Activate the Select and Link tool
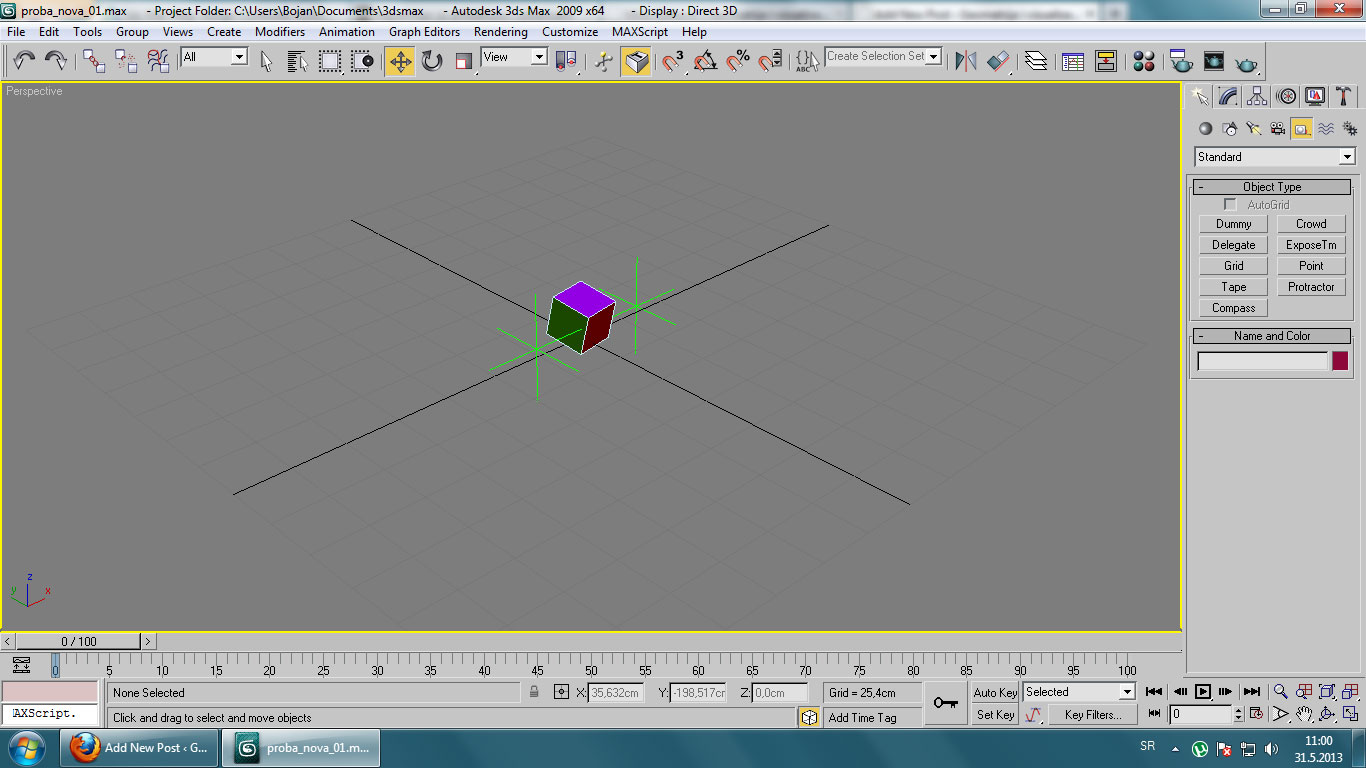Screen dimensions: 1366x768 pyautogui.click(x=94, y=61)
